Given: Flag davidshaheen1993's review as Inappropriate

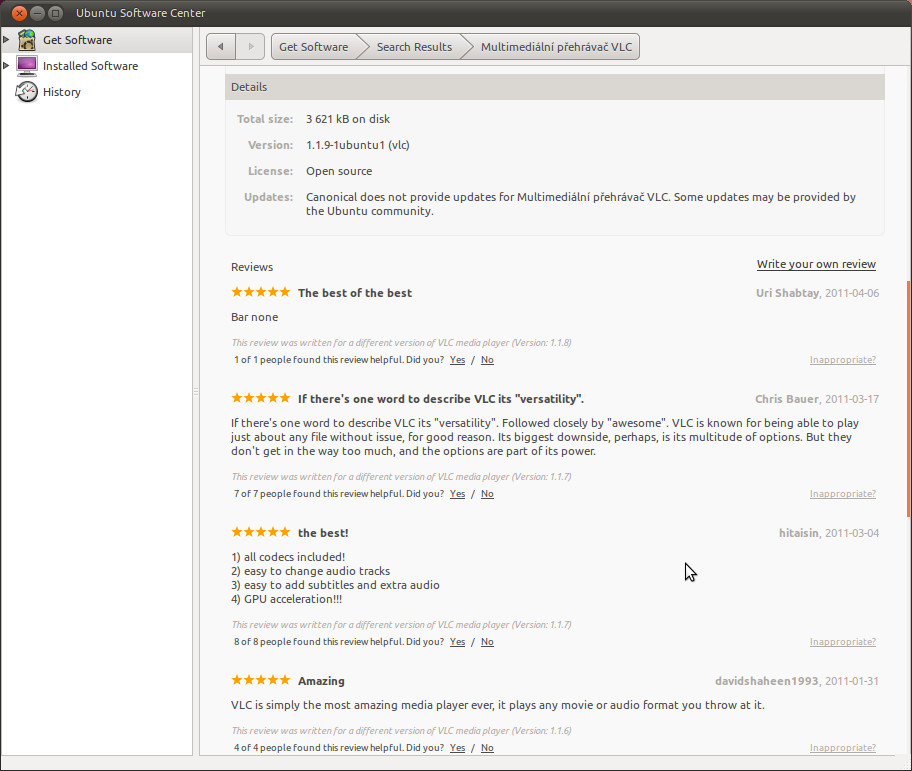Looking at the screenshot, I should pos(843,748).
